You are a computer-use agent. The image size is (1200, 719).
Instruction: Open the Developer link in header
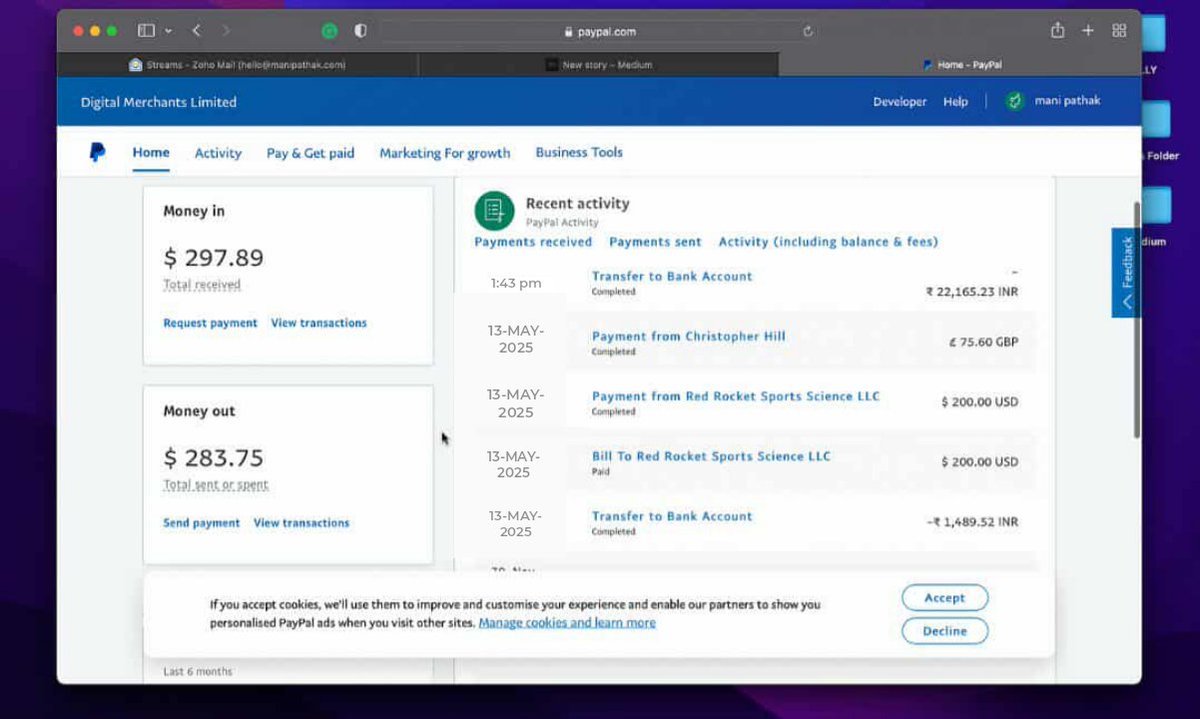point(900,102)
